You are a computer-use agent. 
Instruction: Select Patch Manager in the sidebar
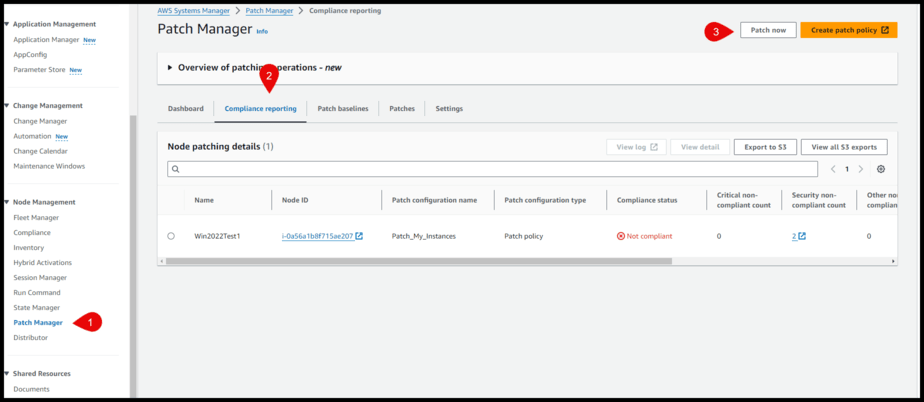(38, 322)
